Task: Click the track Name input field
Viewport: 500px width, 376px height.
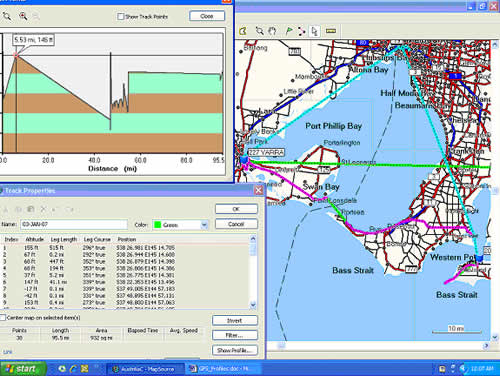Action: [74, 224]
